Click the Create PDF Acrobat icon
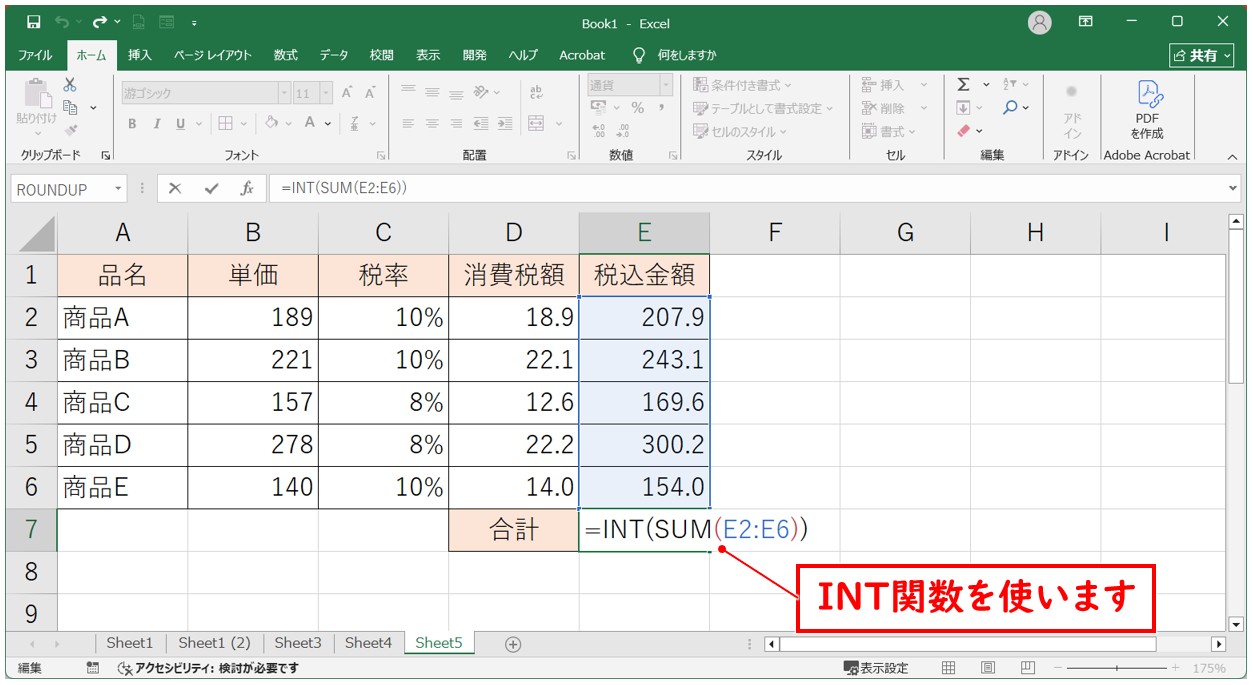The height and width of the screenshot is (685, 1253). tap(1147, 111)
